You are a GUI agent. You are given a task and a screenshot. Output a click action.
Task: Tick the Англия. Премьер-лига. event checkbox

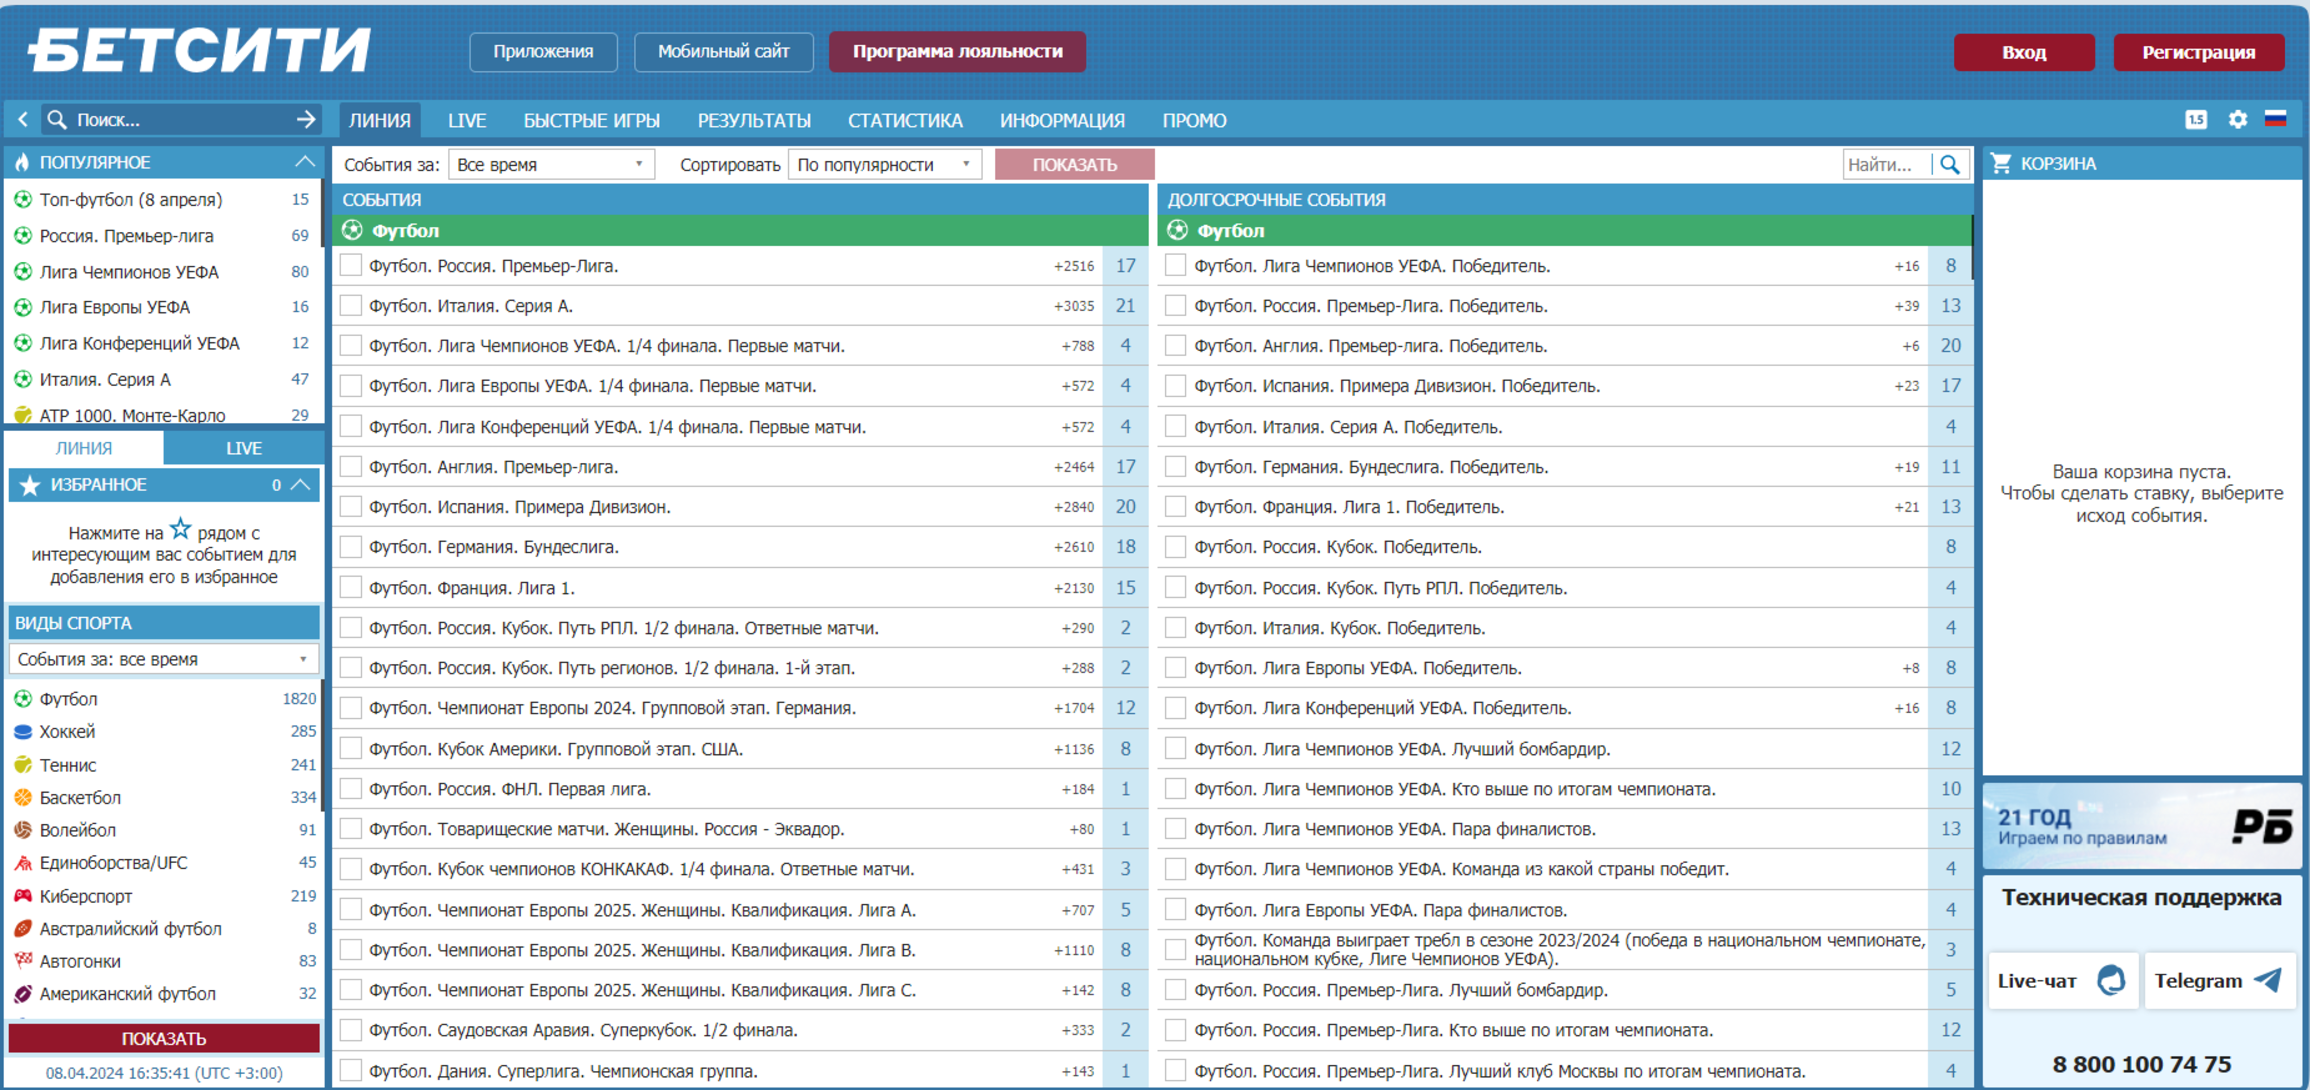[x=350, y=466]
